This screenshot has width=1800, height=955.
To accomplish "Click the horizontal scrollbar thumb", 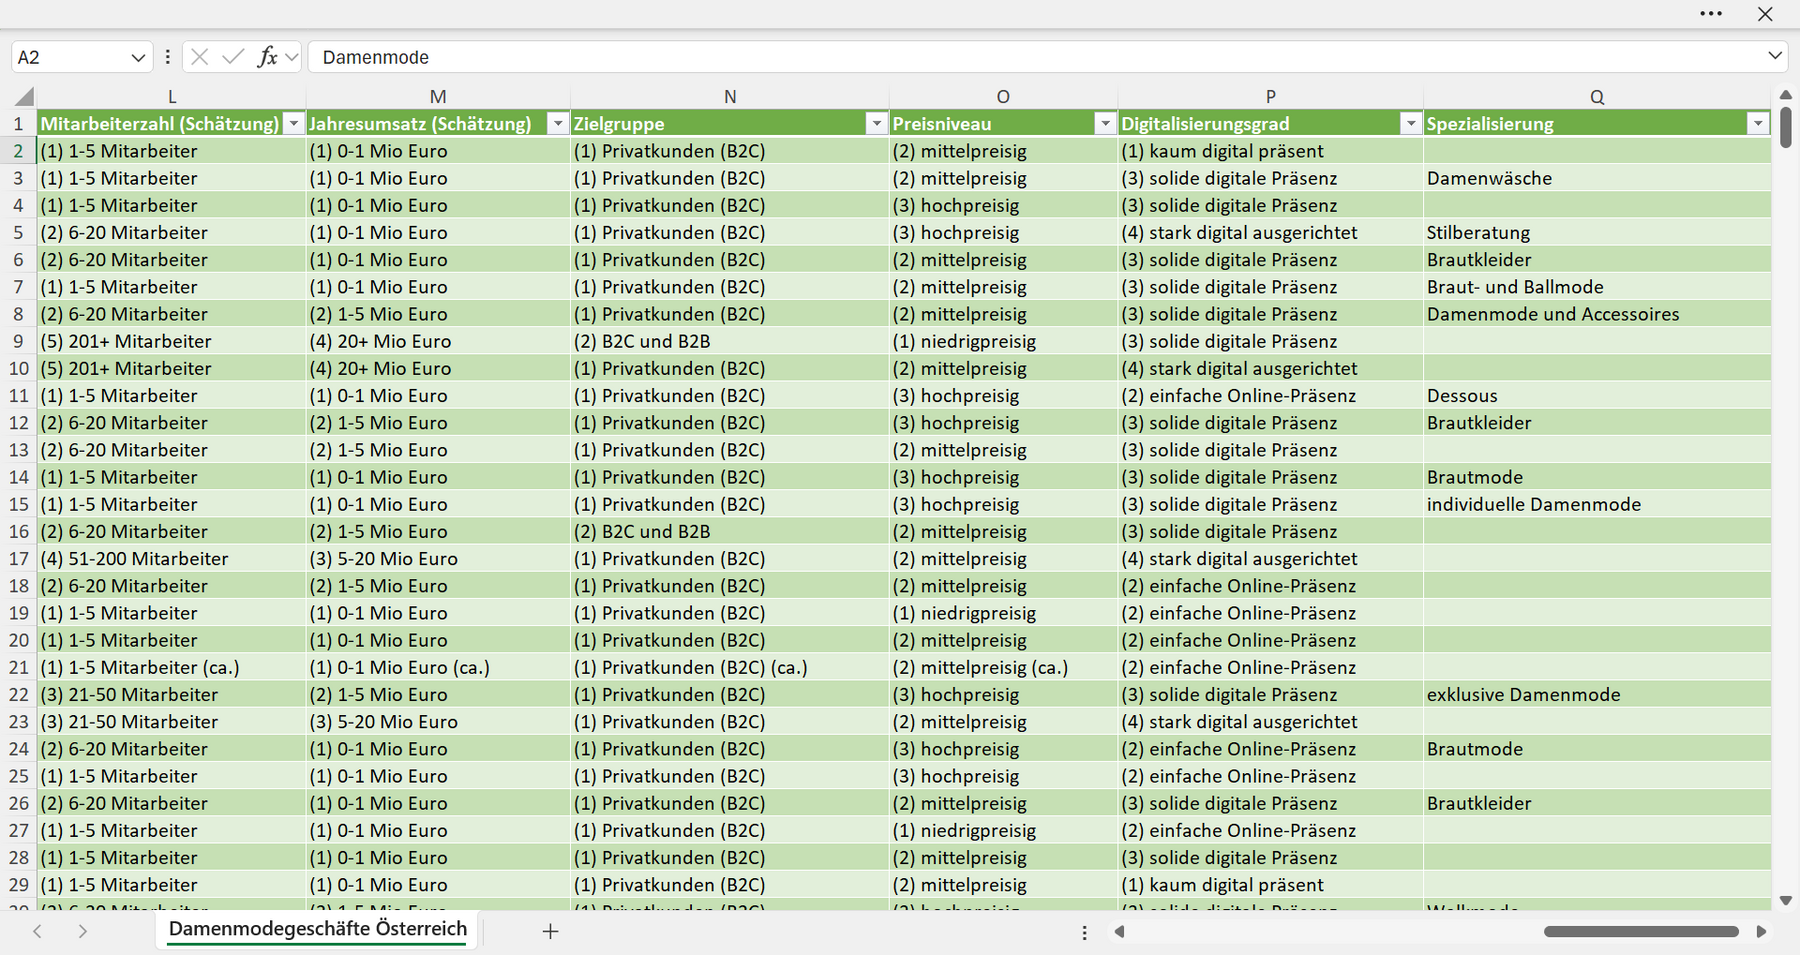I will click(1641, 931).
